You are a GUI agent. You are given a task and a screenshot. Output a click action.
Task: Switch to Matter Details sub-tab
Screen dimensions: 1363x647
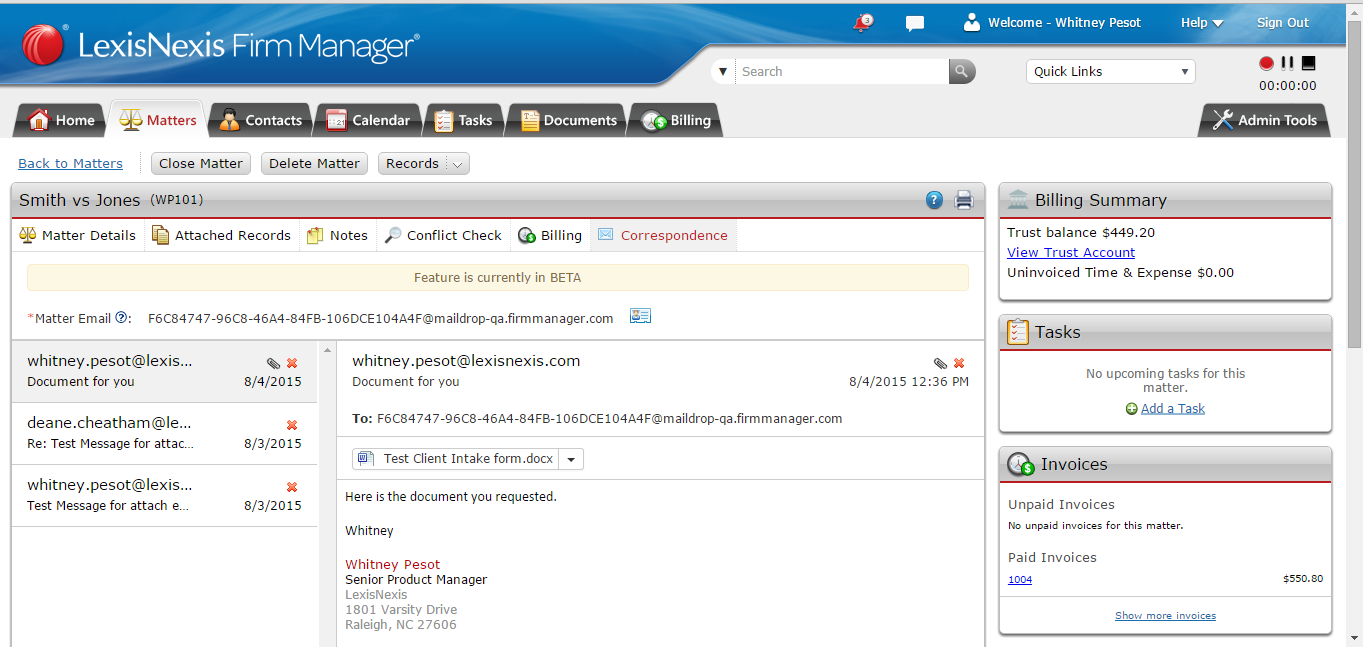coord(77,235)
